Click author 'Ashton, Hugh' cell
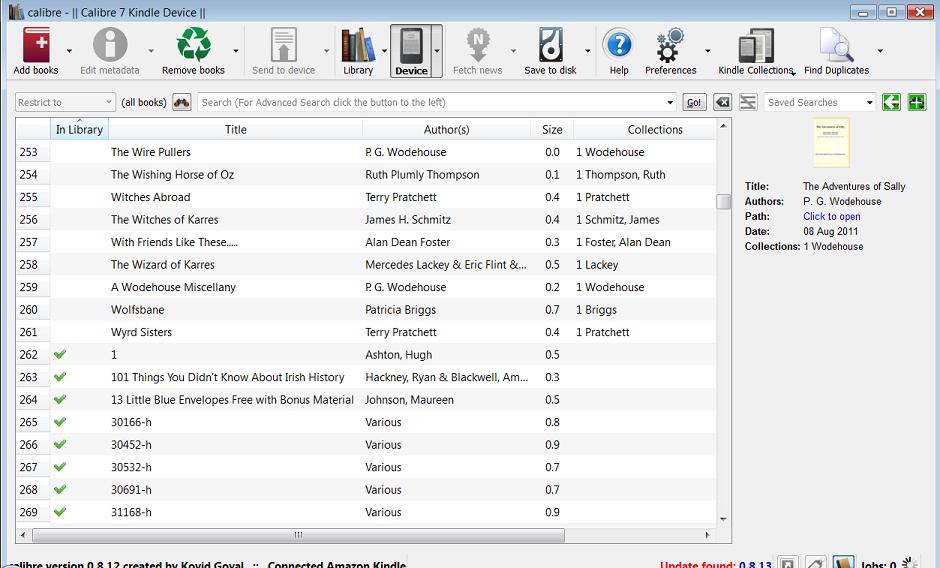 pyautogui.click(x=446, y=355)
